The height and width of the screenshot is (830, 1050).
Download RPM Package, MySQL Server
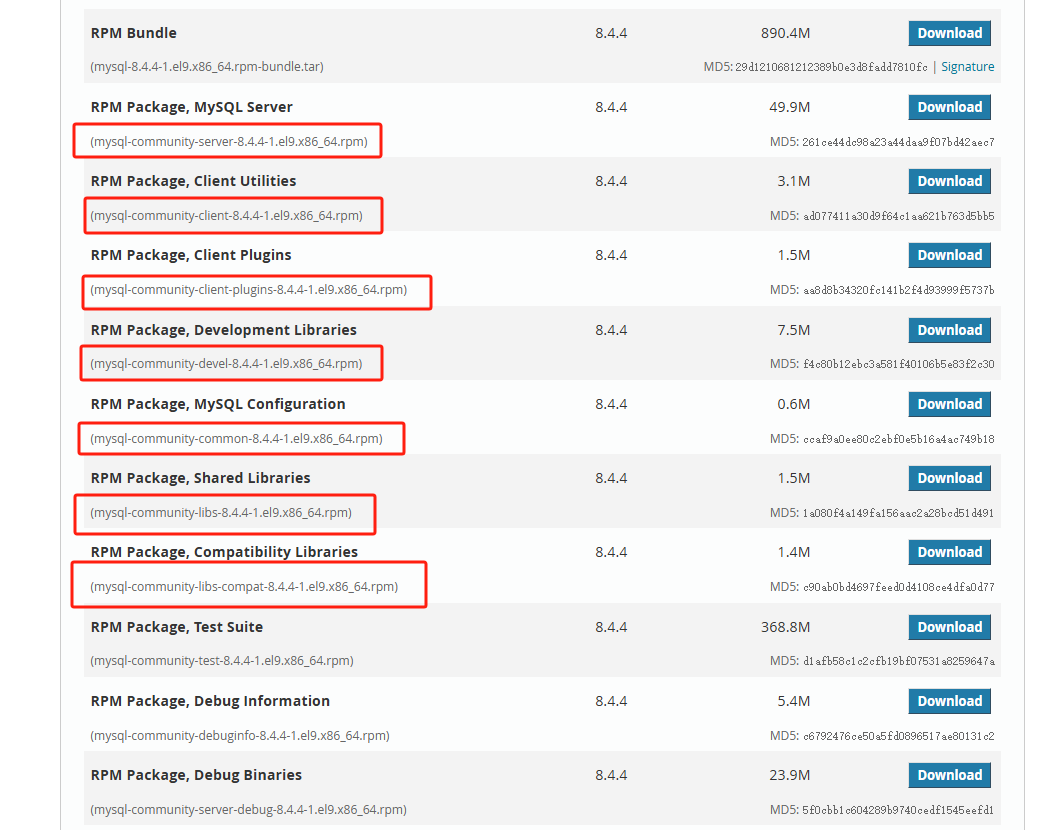950,107
